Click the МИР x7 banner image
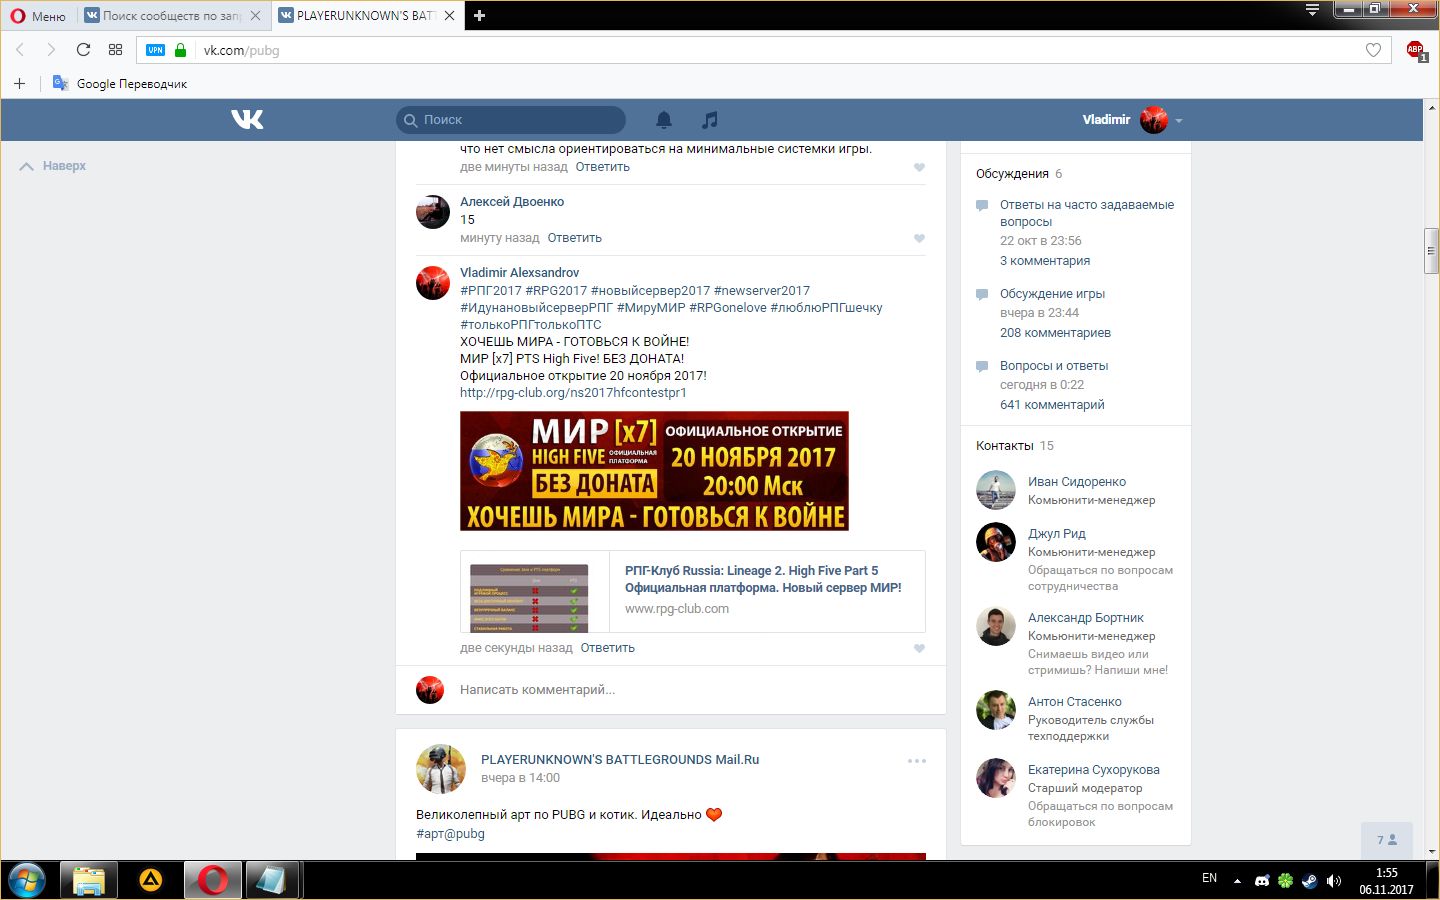 654,471
